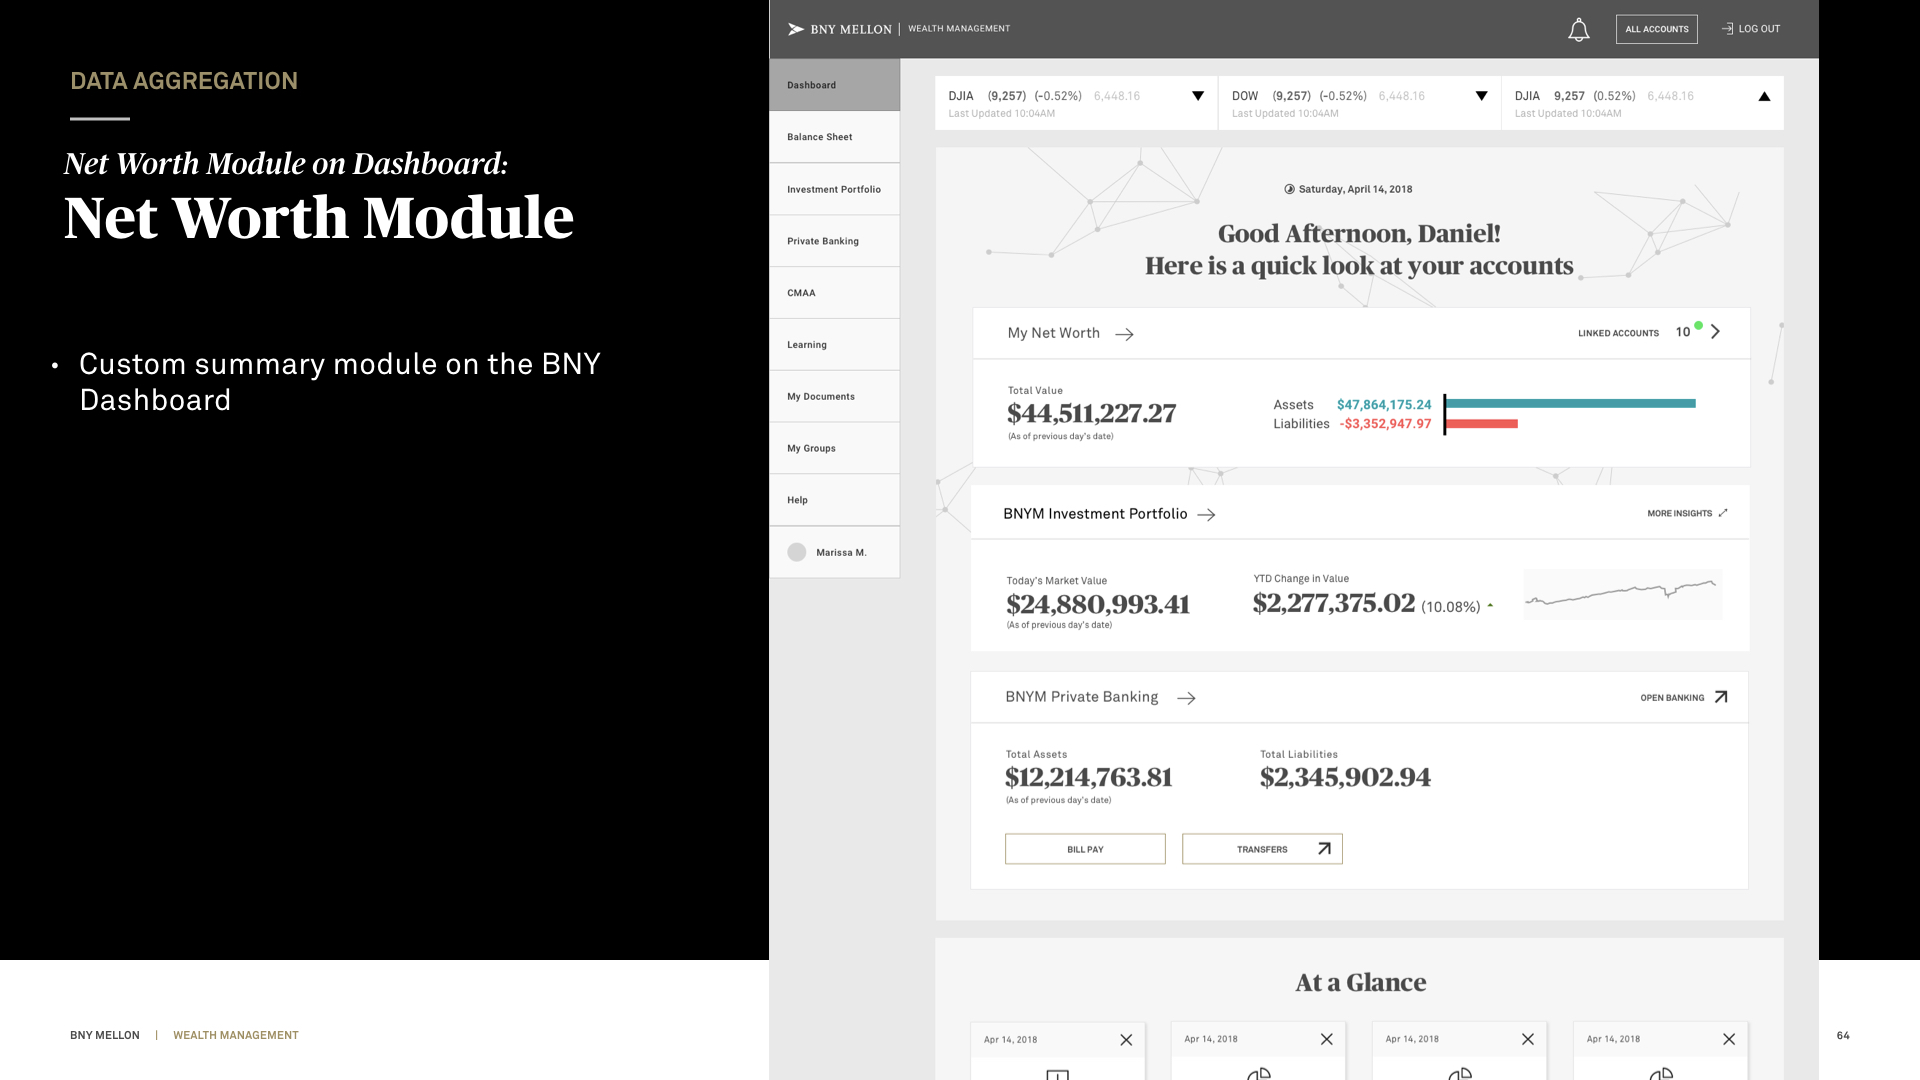Viewport: 1920px width, 1080px height.
Task: Open Help from the sidebar
Action: [x=835, y=500]
